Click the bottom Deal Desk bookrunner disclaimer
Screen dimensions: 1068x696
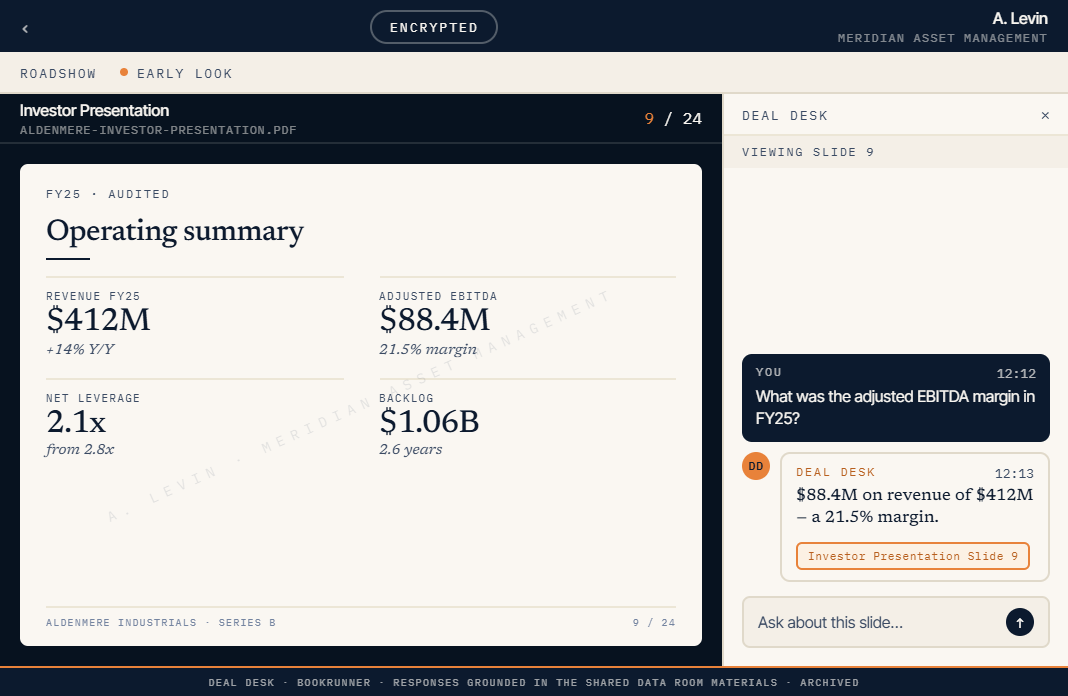(534, 682)
